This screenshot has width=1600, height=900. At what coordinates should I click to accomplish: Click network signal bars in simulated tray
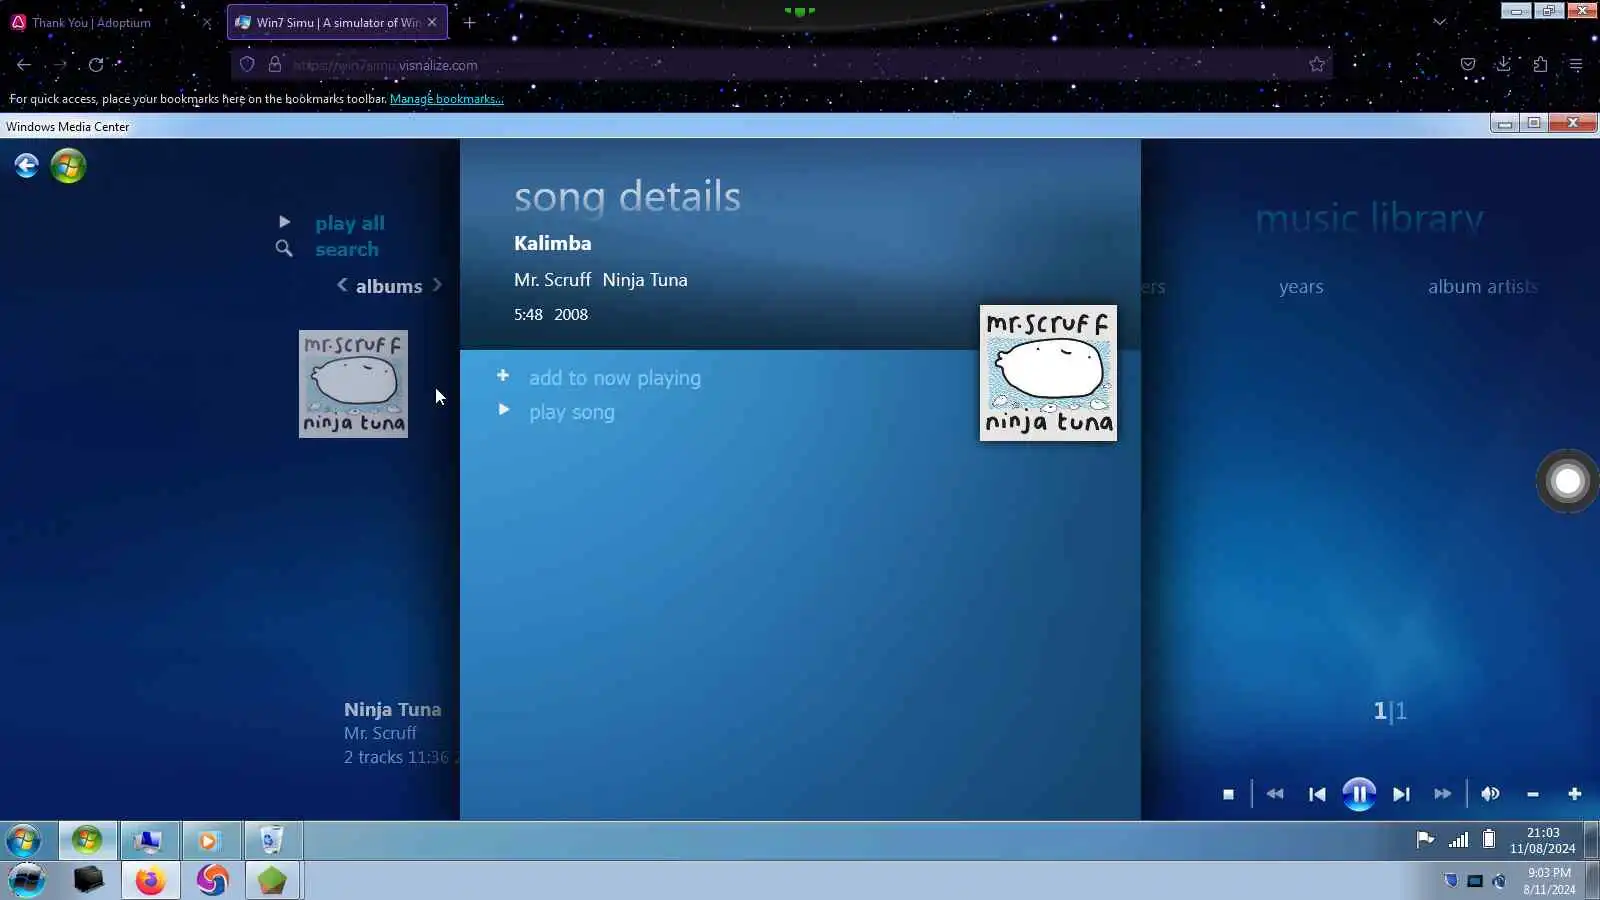coord(1459,840)
